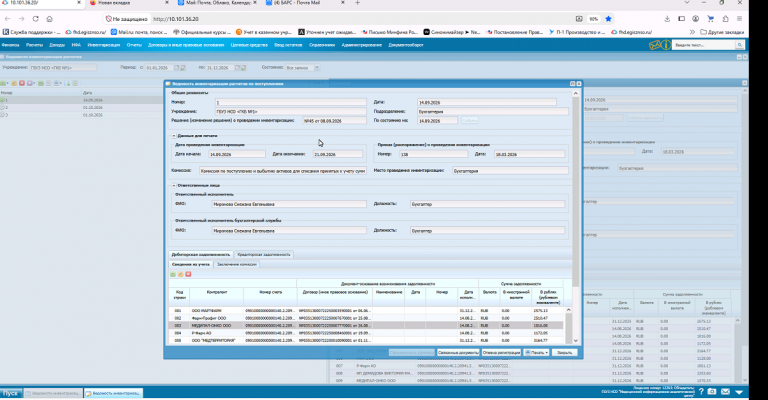Screen dimensions: 768x400
Task: Switch to the 'Кредиторская задолженность' tab
Action: coord(264,255)
